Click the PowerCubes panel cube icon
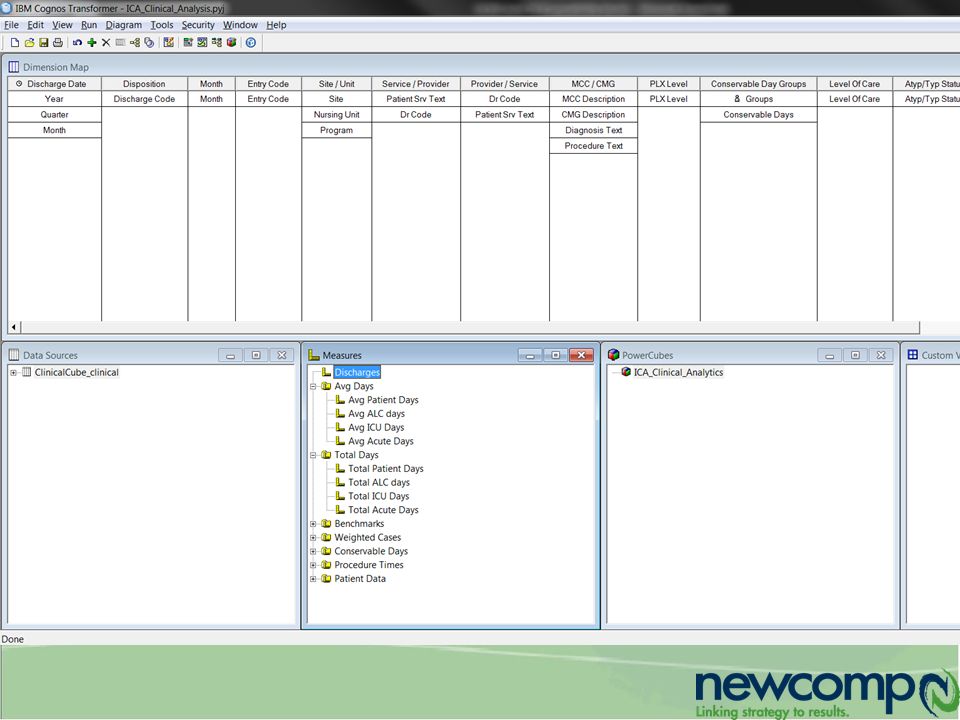Viewport: 960px width, 720px height. tap(613, 354)
